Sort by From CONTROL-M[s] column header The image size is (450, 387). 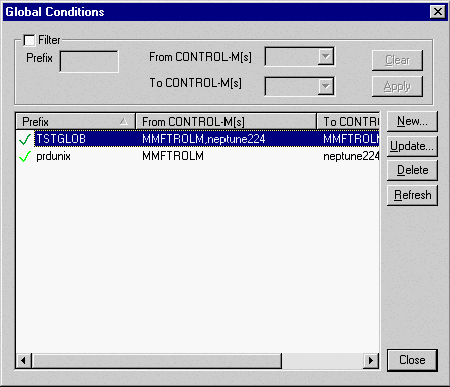pyautogui.click(x=226, y=121)
